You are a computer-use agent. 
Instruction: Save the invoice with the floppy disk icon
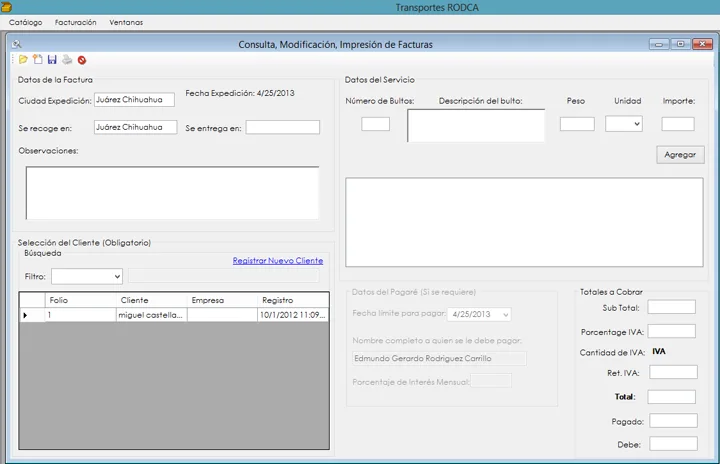(x=52, y=59)
